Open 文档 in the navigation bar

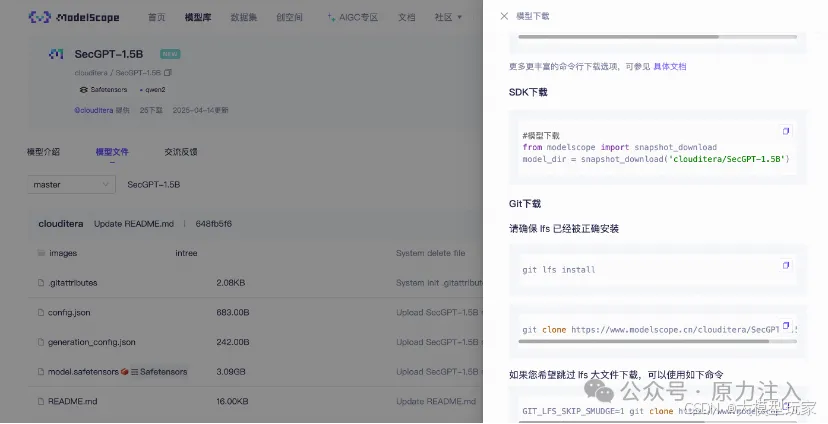[x=407, y=17]
